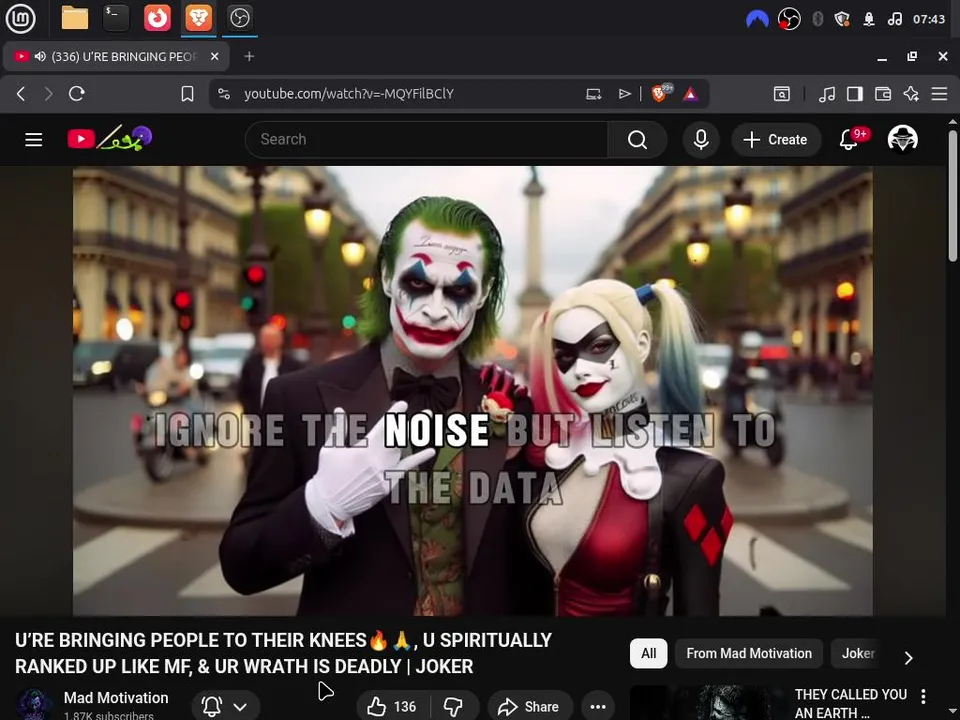Open a new browser tab

coord(249,56)
